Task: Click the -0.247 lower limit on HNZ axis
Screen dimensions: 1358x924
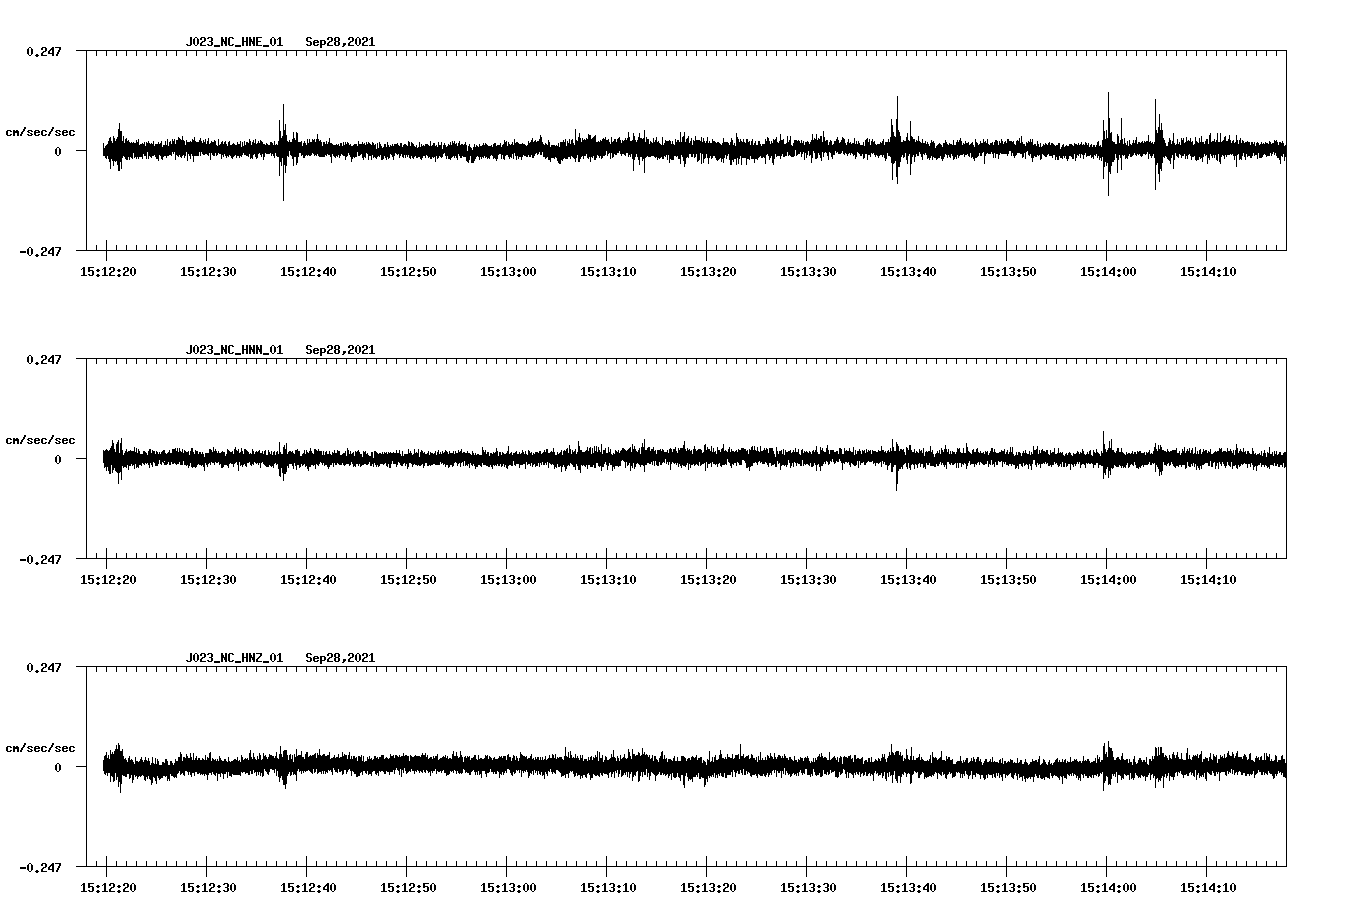Action: (40, 867)
